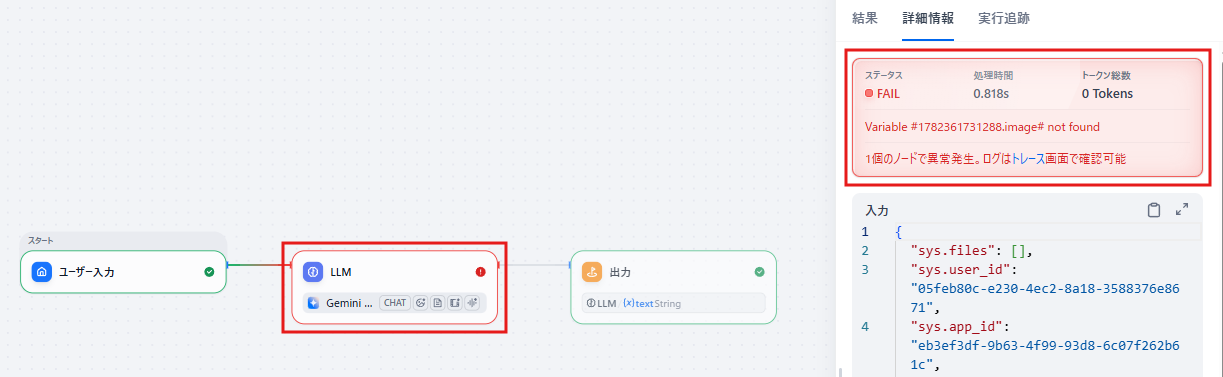Switch to the 結果 tab

pos(865,18)
